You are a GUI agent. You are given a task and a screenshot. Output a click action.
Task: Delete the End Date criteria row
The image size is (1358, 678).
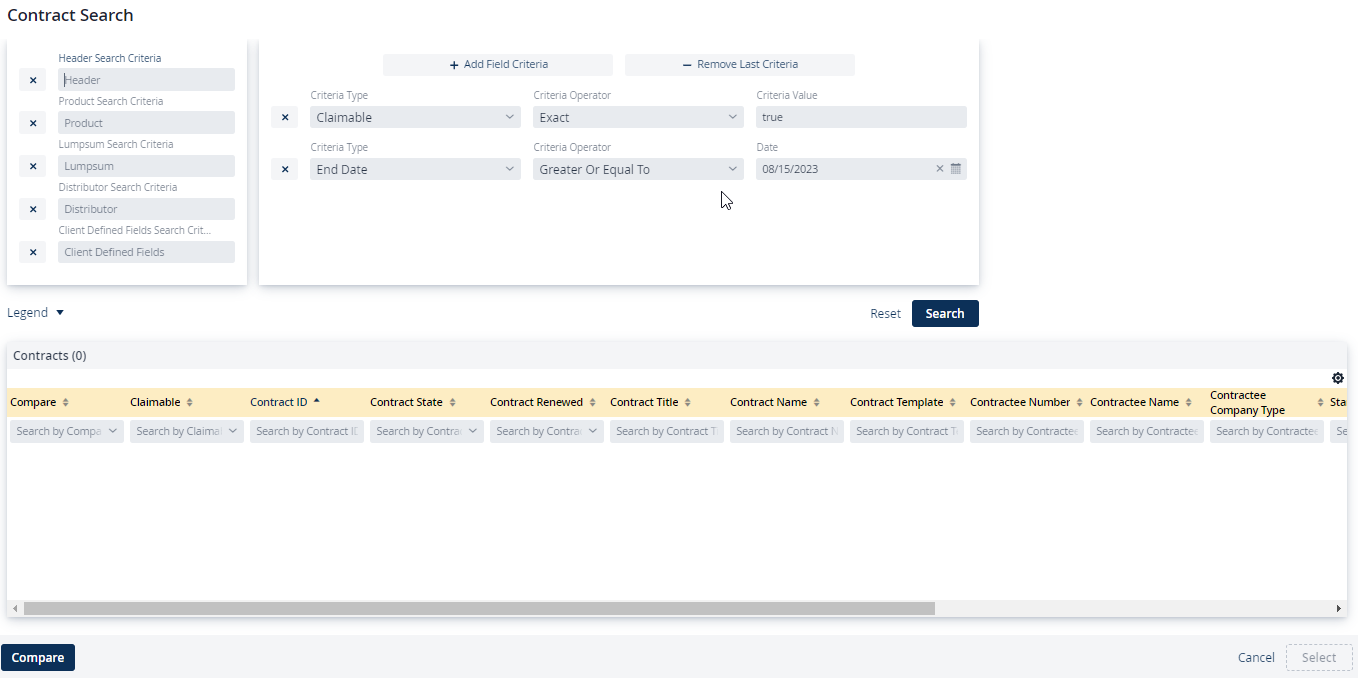284,169
